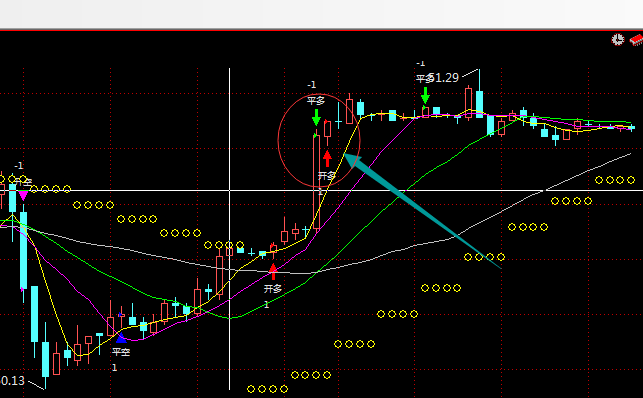Open the clock icon in chart corner

618,40
